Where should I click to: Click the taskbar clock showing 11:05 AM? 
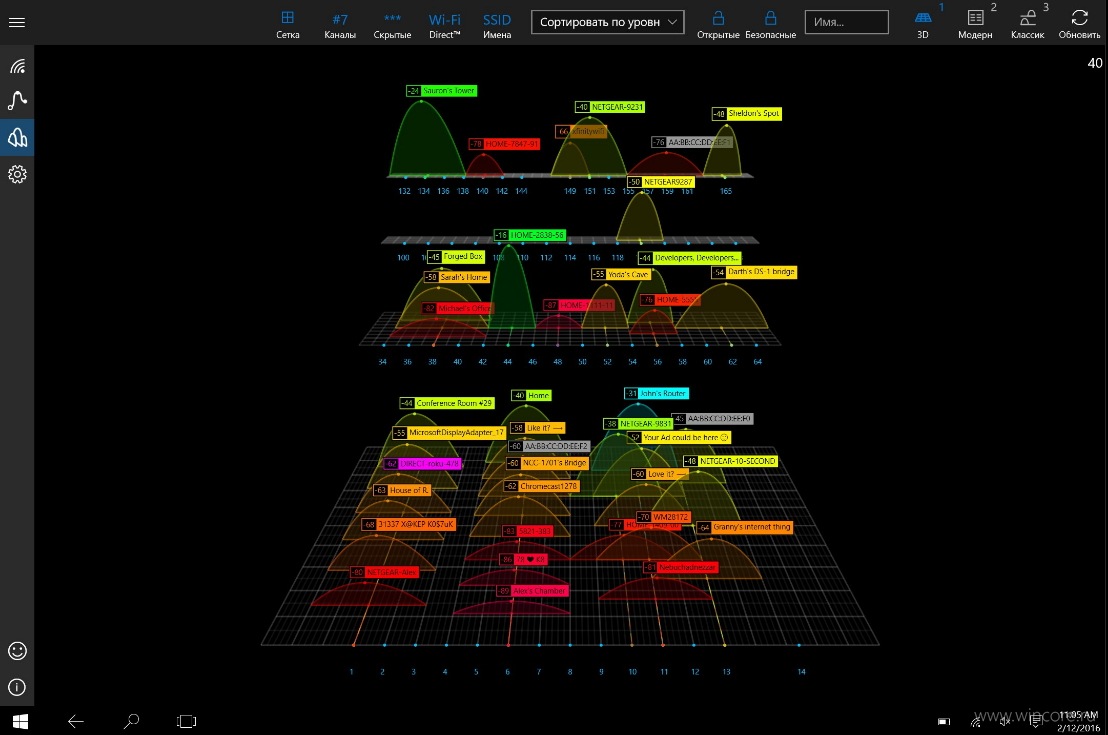(1078, 722)
